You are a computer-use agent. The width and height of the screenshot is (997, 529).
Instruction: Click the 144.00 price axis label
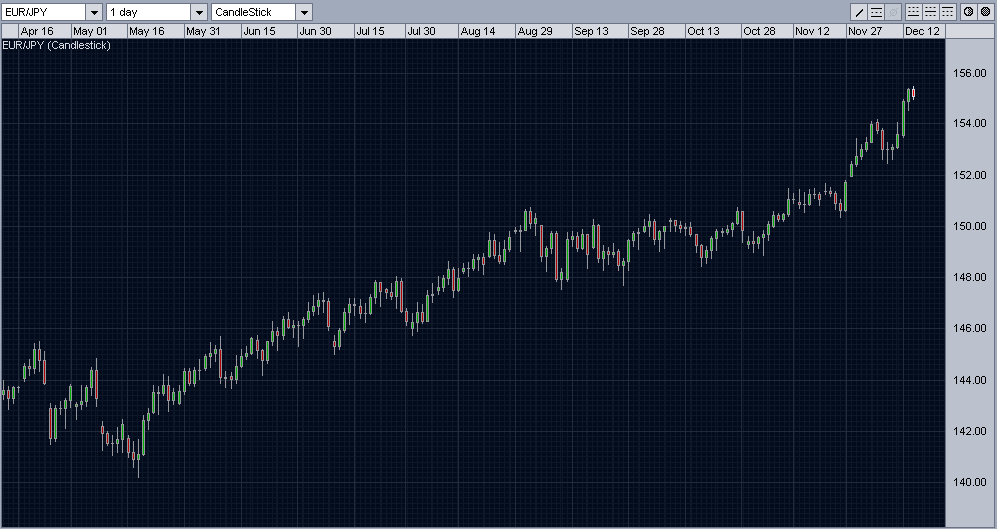click(x=971, y=380)
